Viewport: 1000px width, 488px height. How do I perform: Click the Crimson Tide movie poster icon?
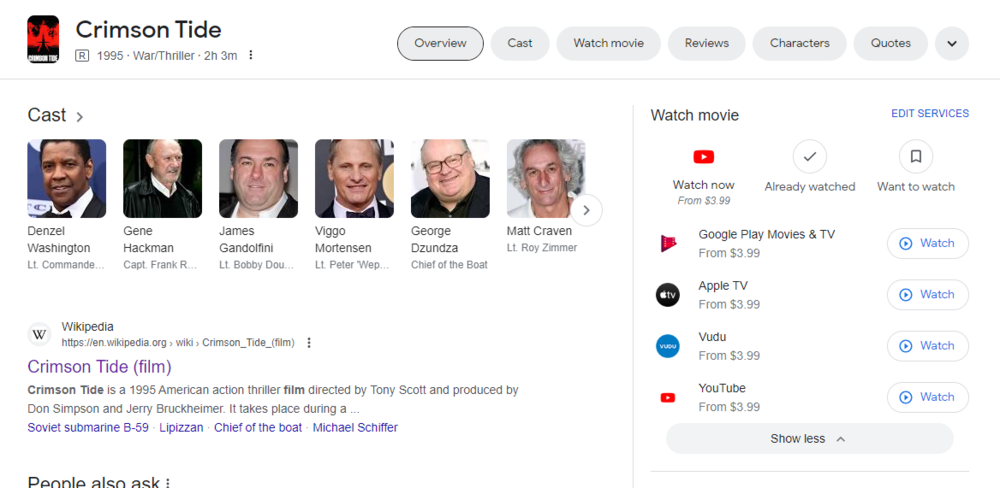tap(43, 41)
